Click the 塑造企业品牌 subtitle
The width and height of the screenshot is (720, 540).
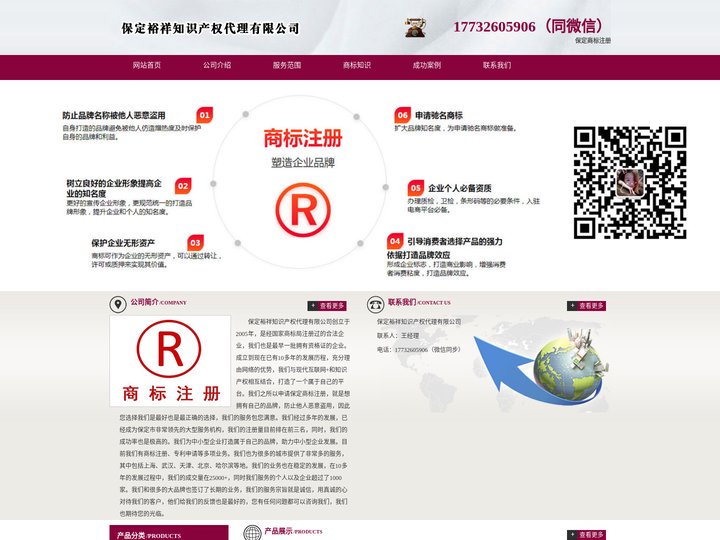pyautogui.click(x=303, y=163)
